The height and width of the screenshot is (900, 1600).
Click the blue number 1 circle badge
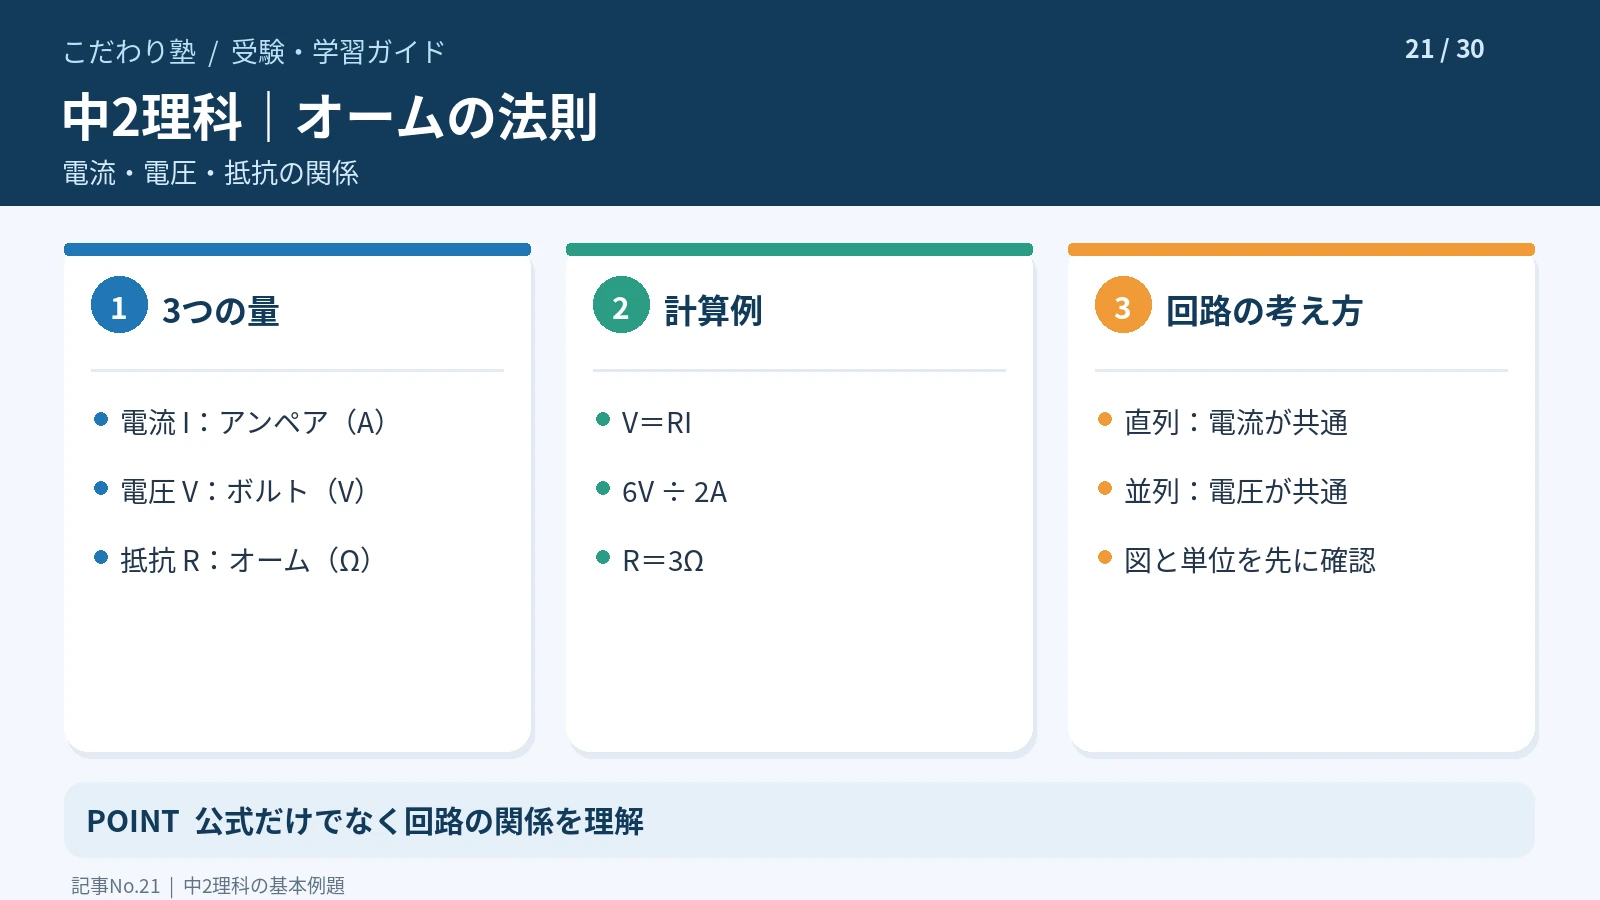[x=119, y=305]
